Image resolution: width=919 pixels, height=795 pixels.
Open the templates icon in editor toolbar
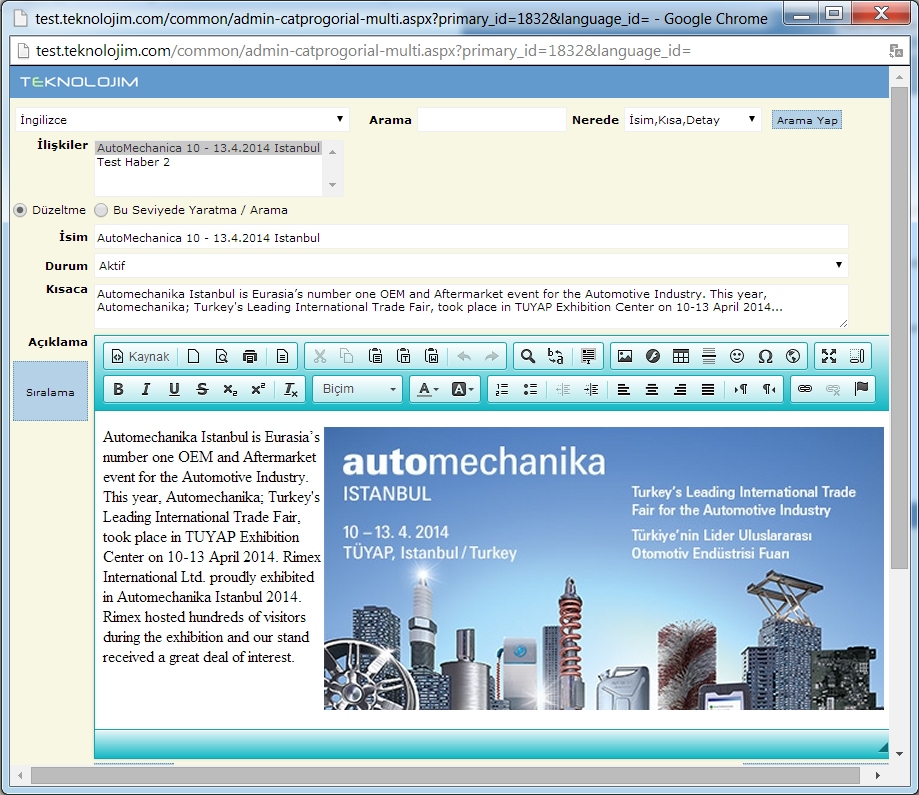tap(282, 356)
